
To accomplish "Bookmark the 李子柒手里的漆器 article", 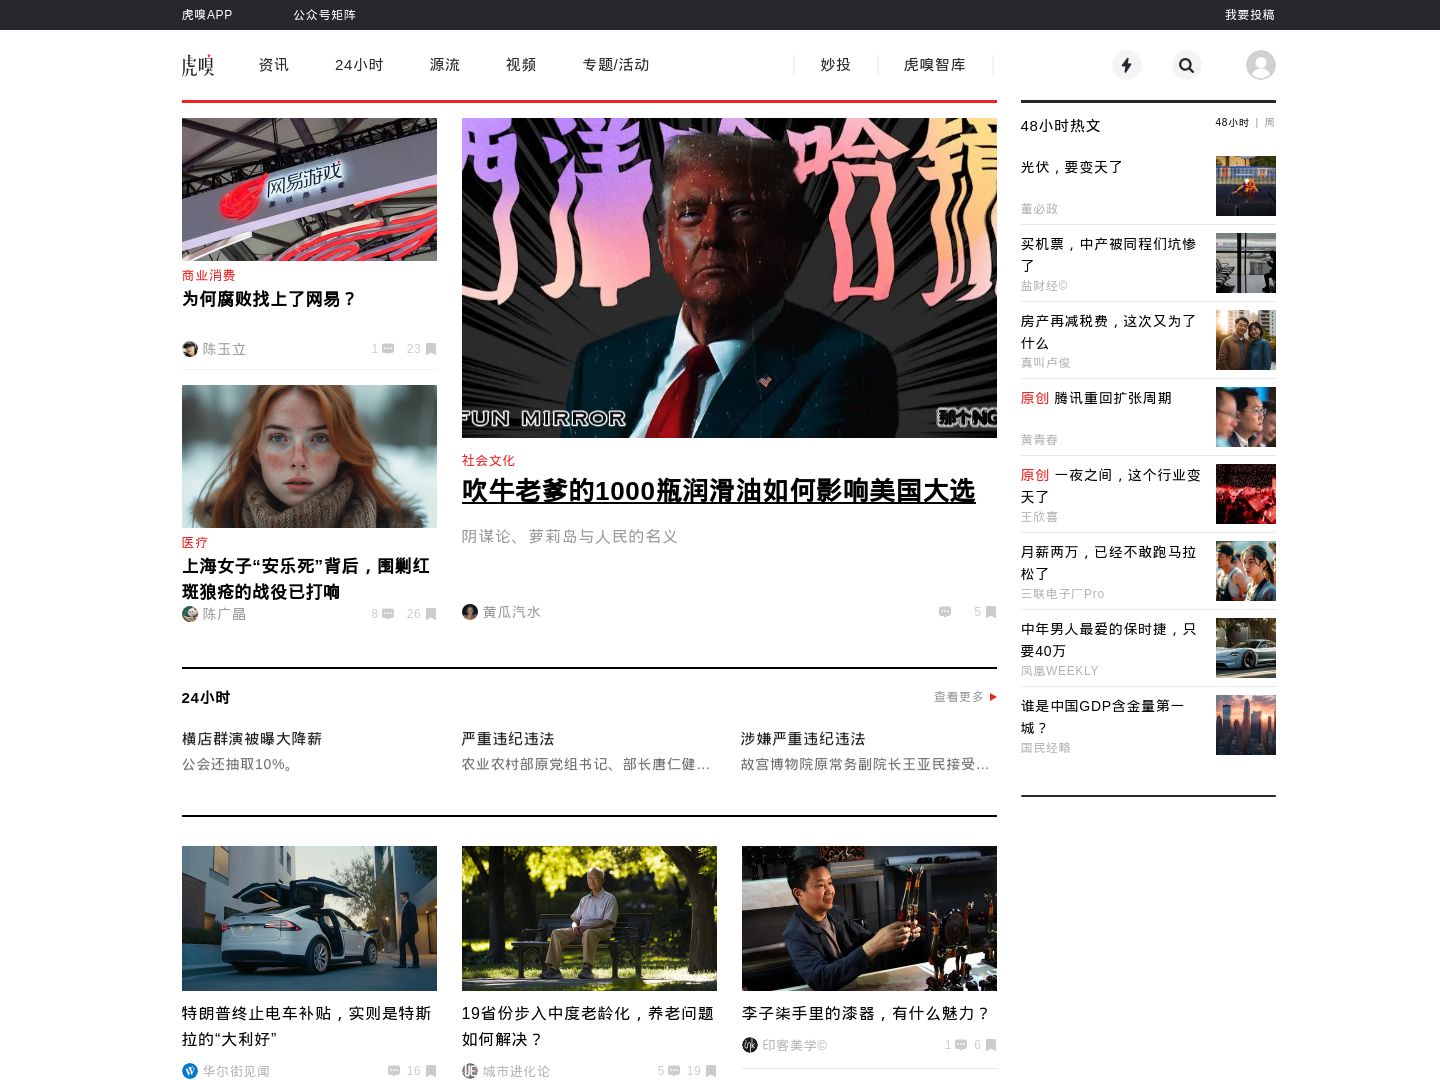I will [x=991, y=1045].
